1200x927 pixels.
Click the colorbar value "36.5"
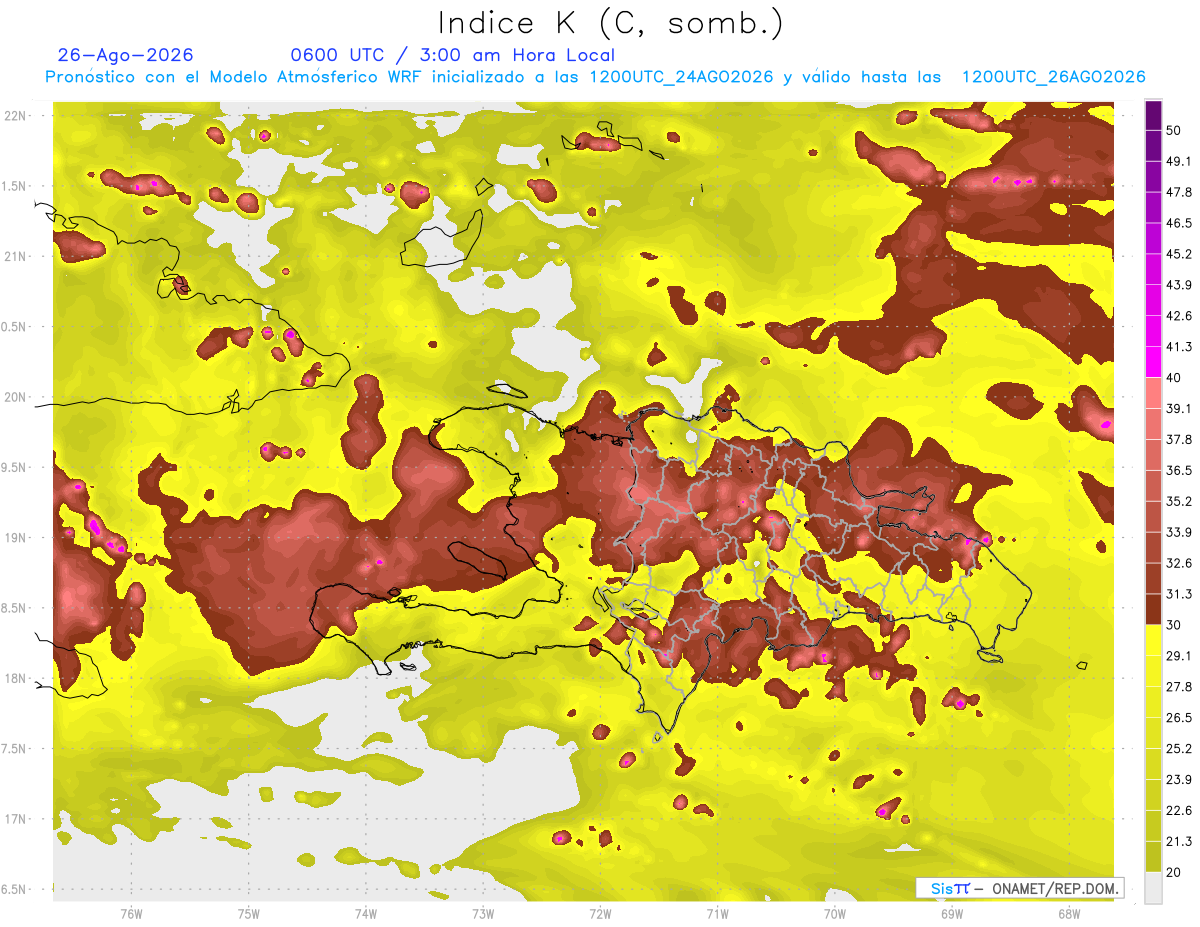[1178, 470]
